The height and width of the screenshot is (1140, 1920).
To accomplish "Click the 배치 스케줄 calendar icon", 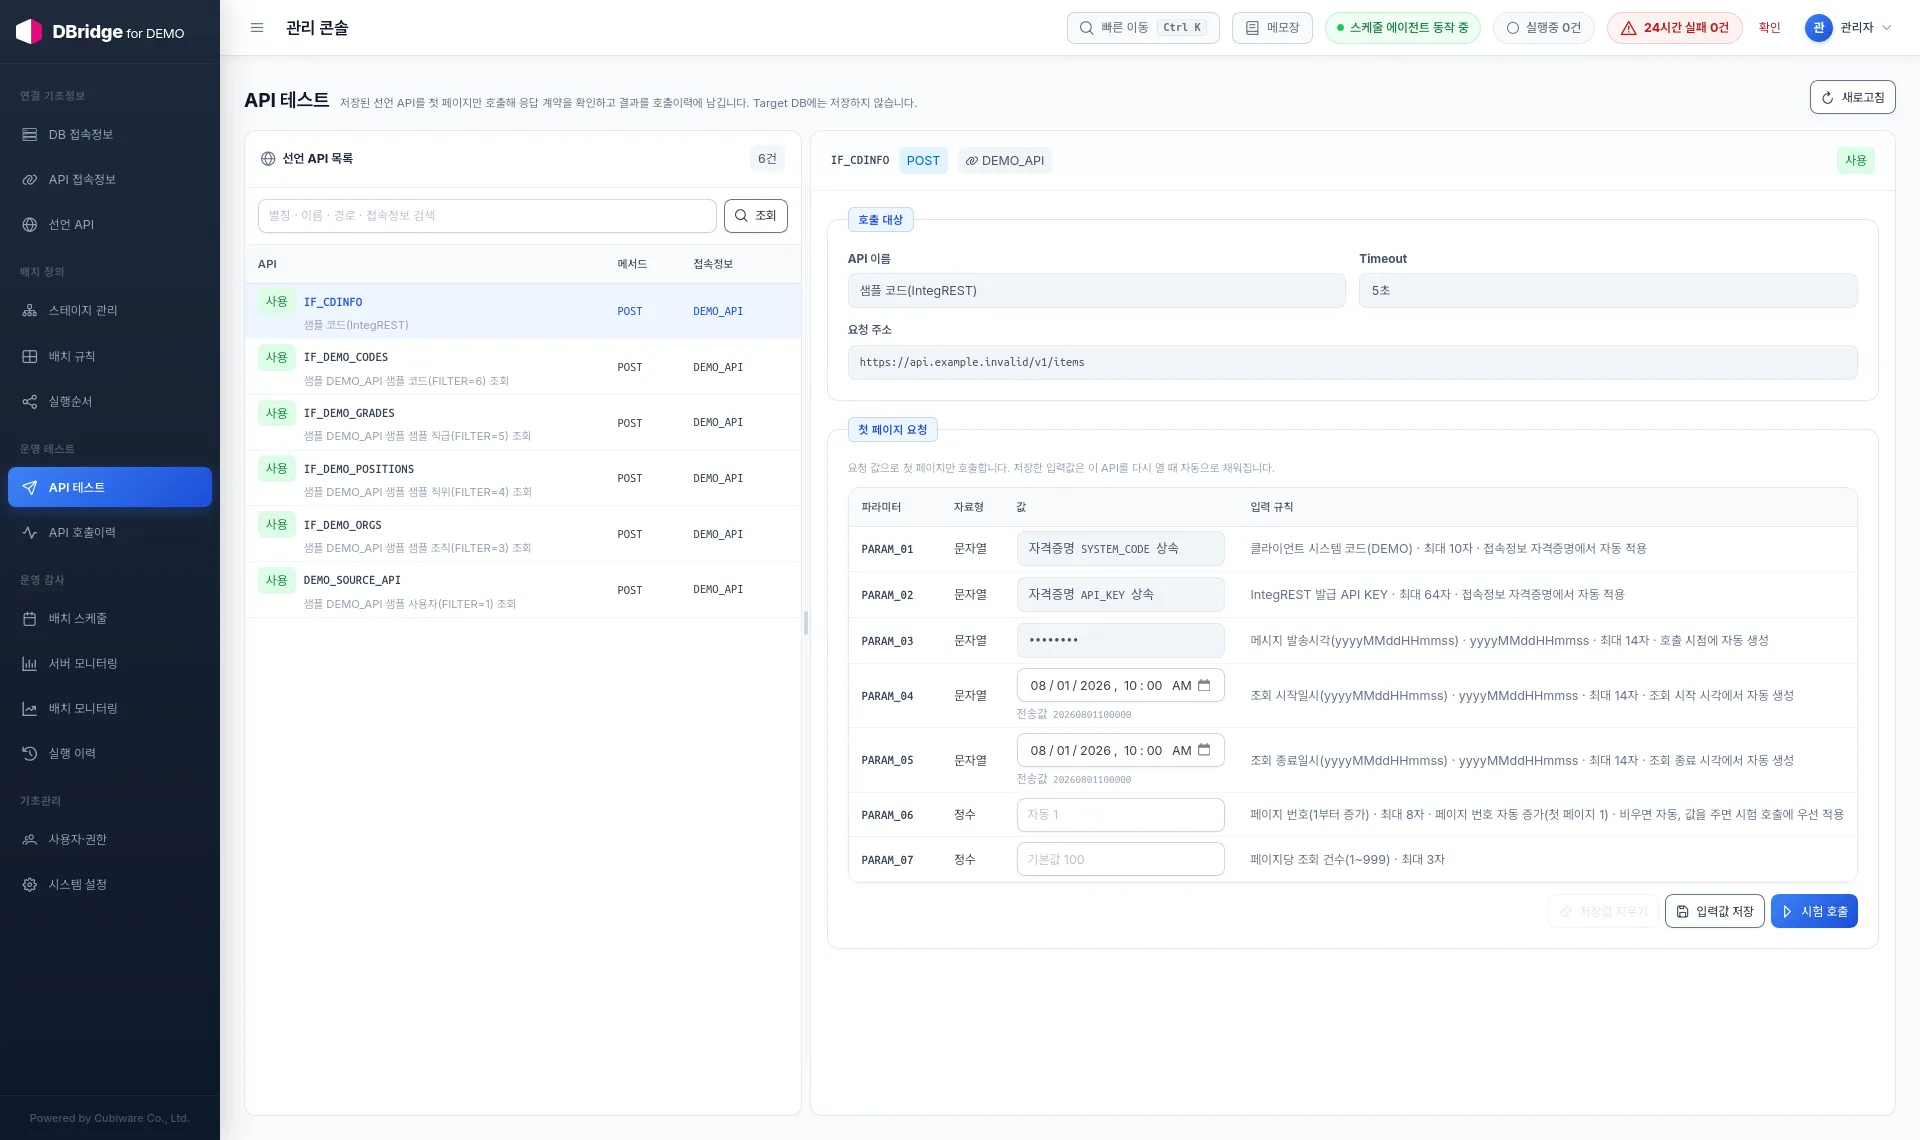I will click(30, 618).
